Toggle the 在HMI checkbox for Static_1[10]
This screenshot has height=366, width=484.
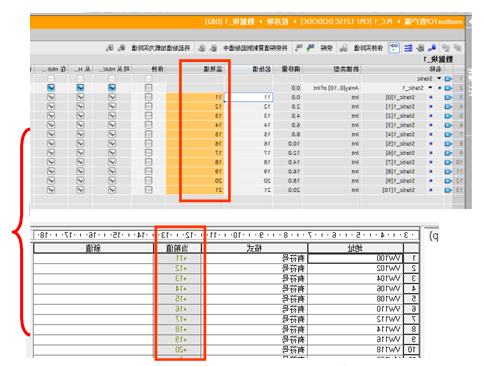(x=51, y=190)
